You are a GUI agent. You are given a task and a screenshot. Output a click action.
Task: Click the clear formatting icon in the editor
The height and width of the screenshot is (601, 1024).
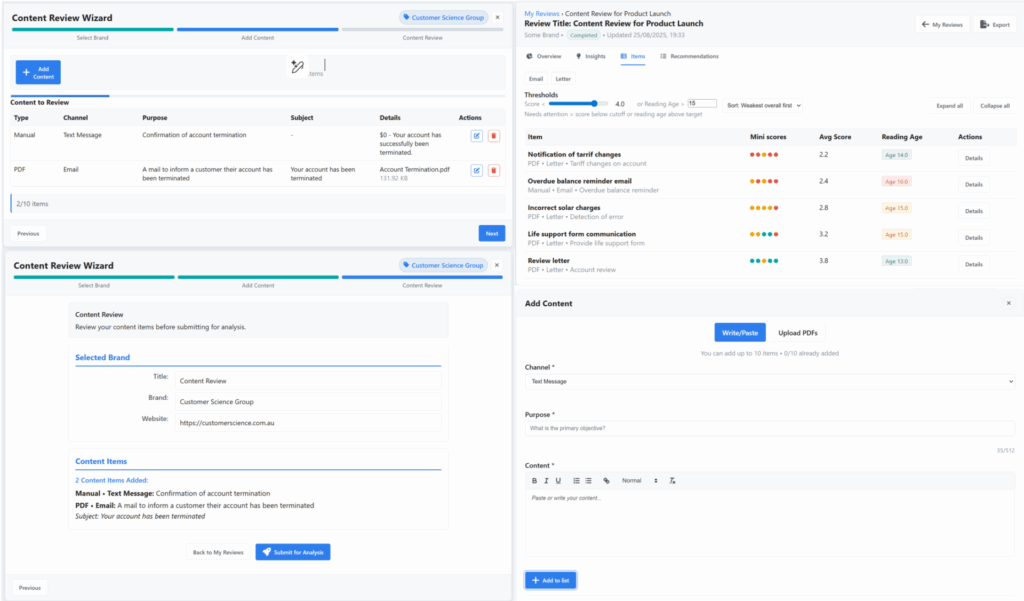(673, 480)
